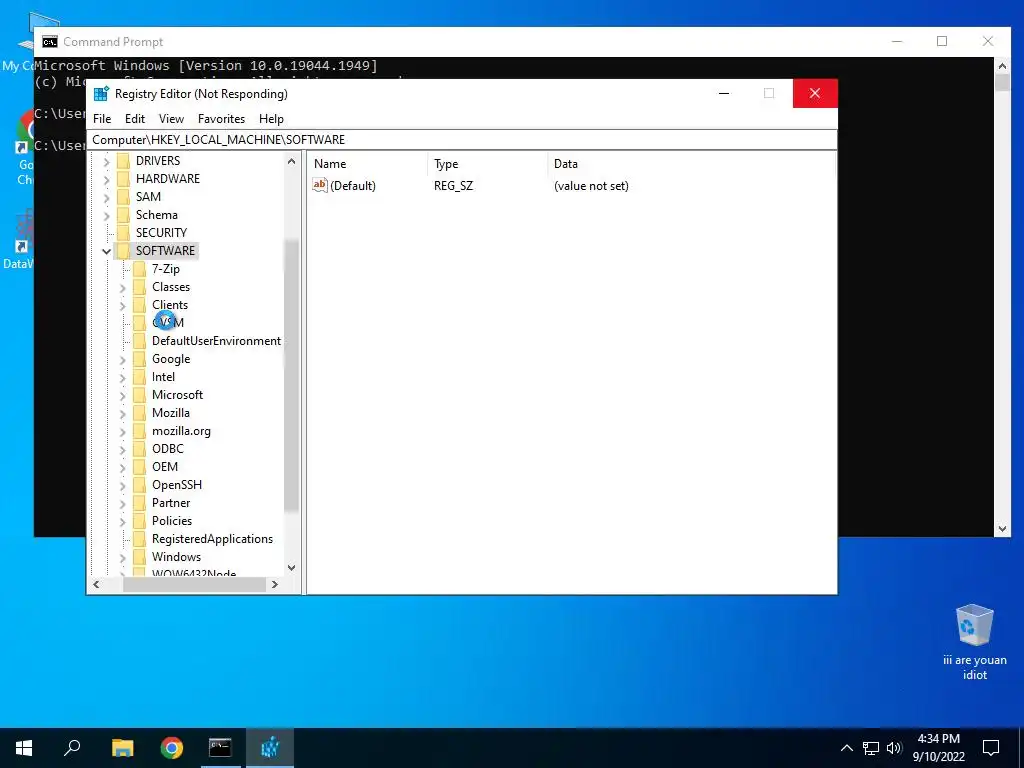
Task: Open the notification center icon
Action: (x=991, y=748)
